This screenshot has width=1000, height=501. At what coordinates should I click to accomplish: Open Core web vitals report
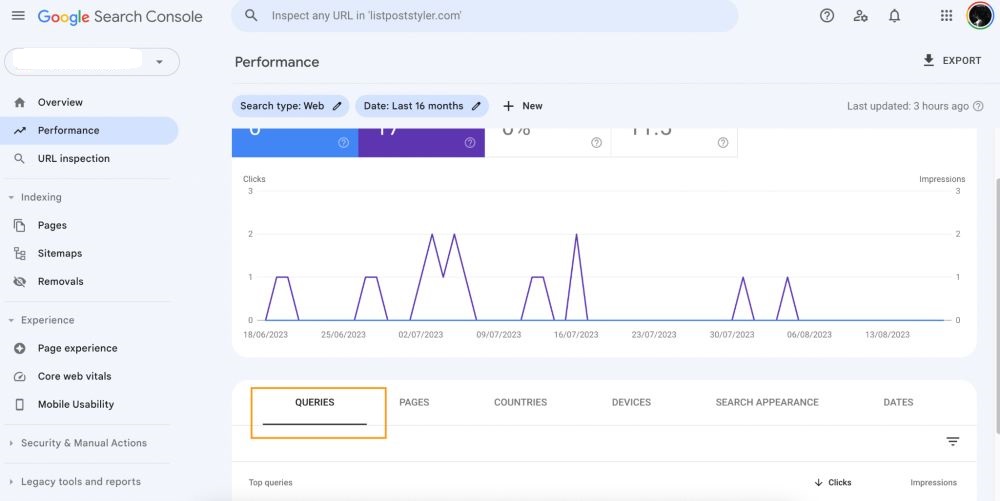coord(74,376)
